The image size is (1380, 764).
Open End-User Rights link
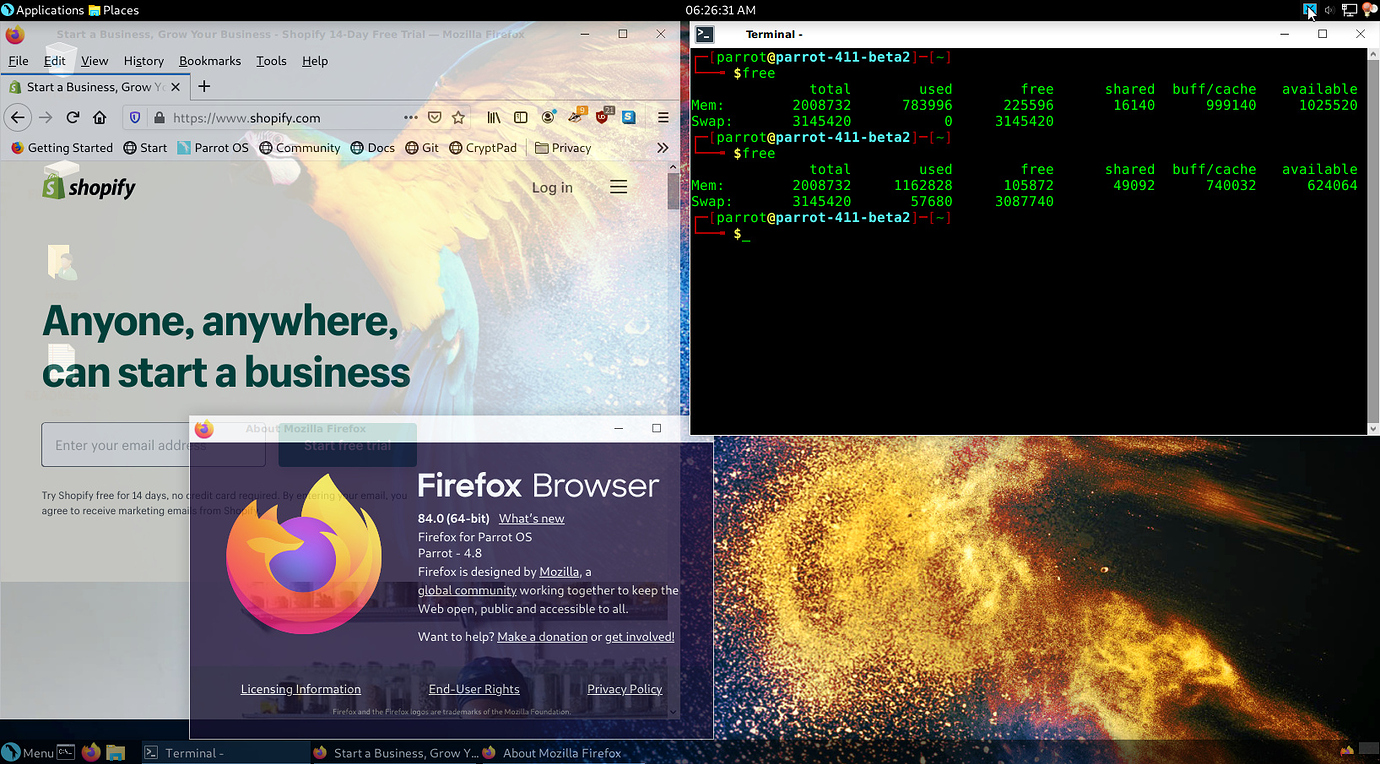pyautogui.click(x=474, y=689)
